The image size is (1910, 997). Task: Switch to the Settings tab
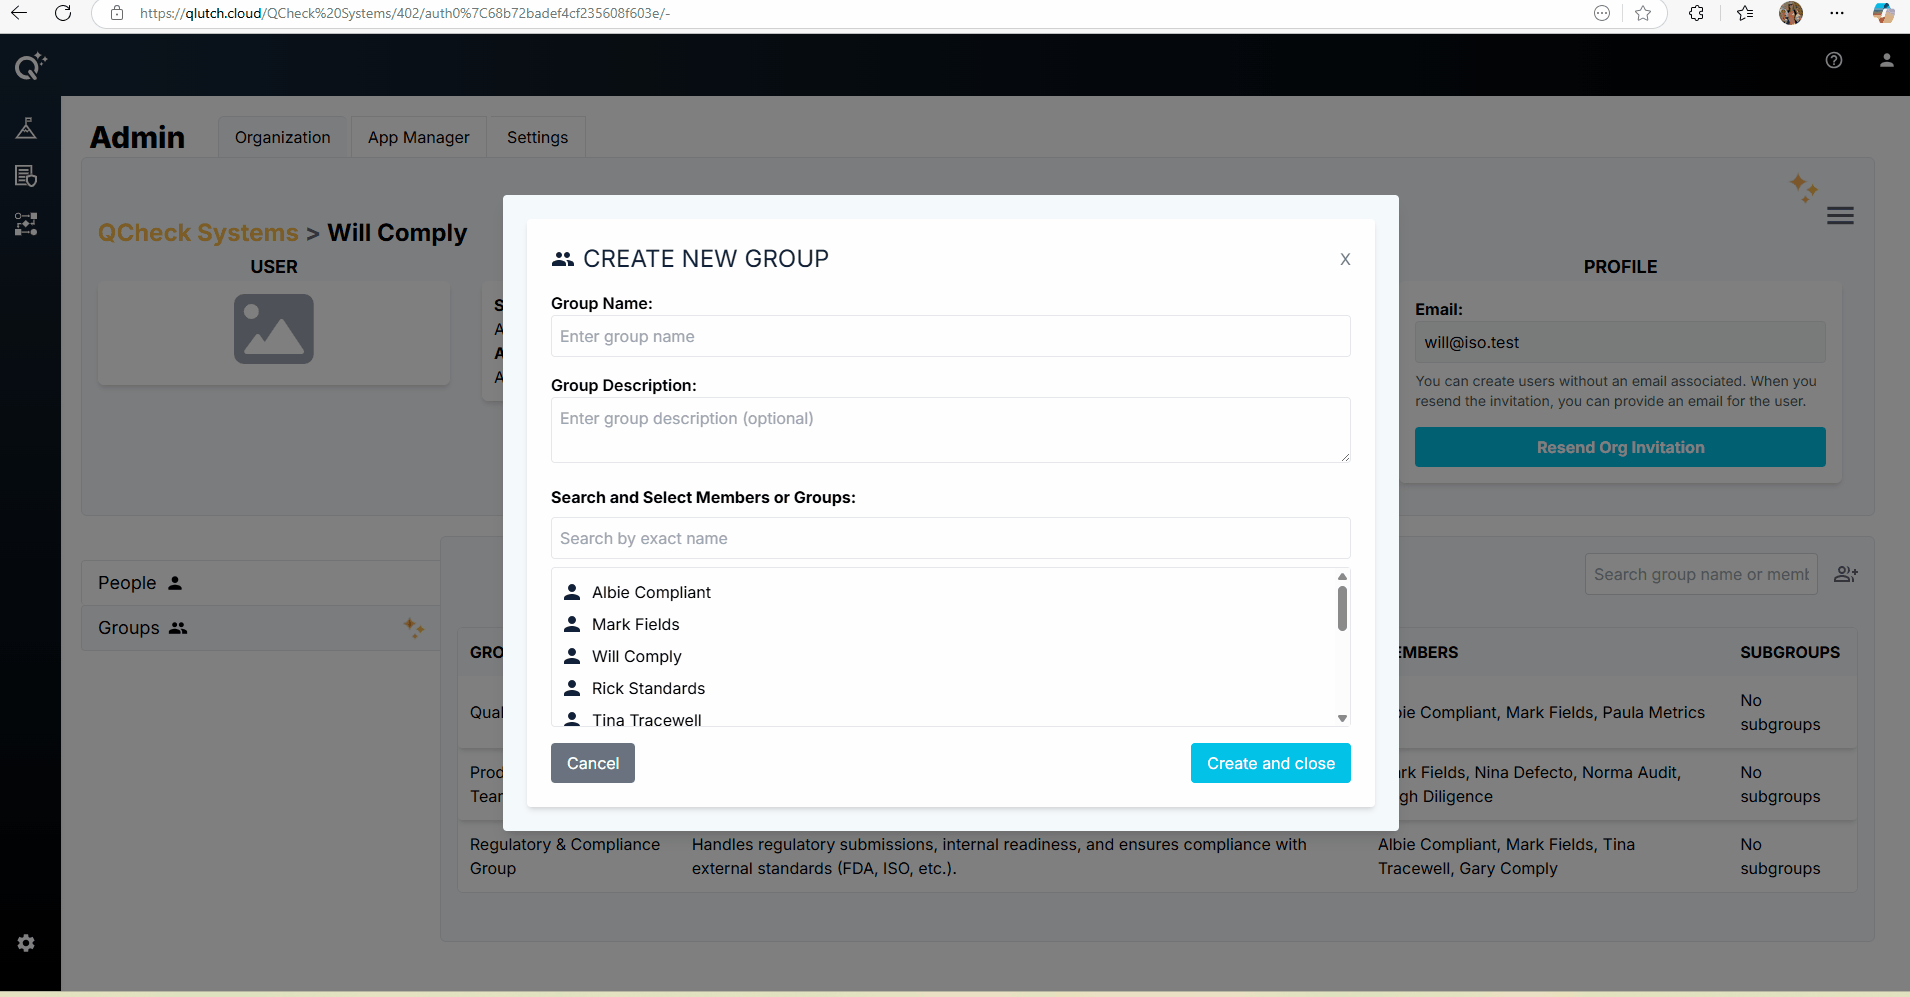pyautogui.click(x=537, y=137)
